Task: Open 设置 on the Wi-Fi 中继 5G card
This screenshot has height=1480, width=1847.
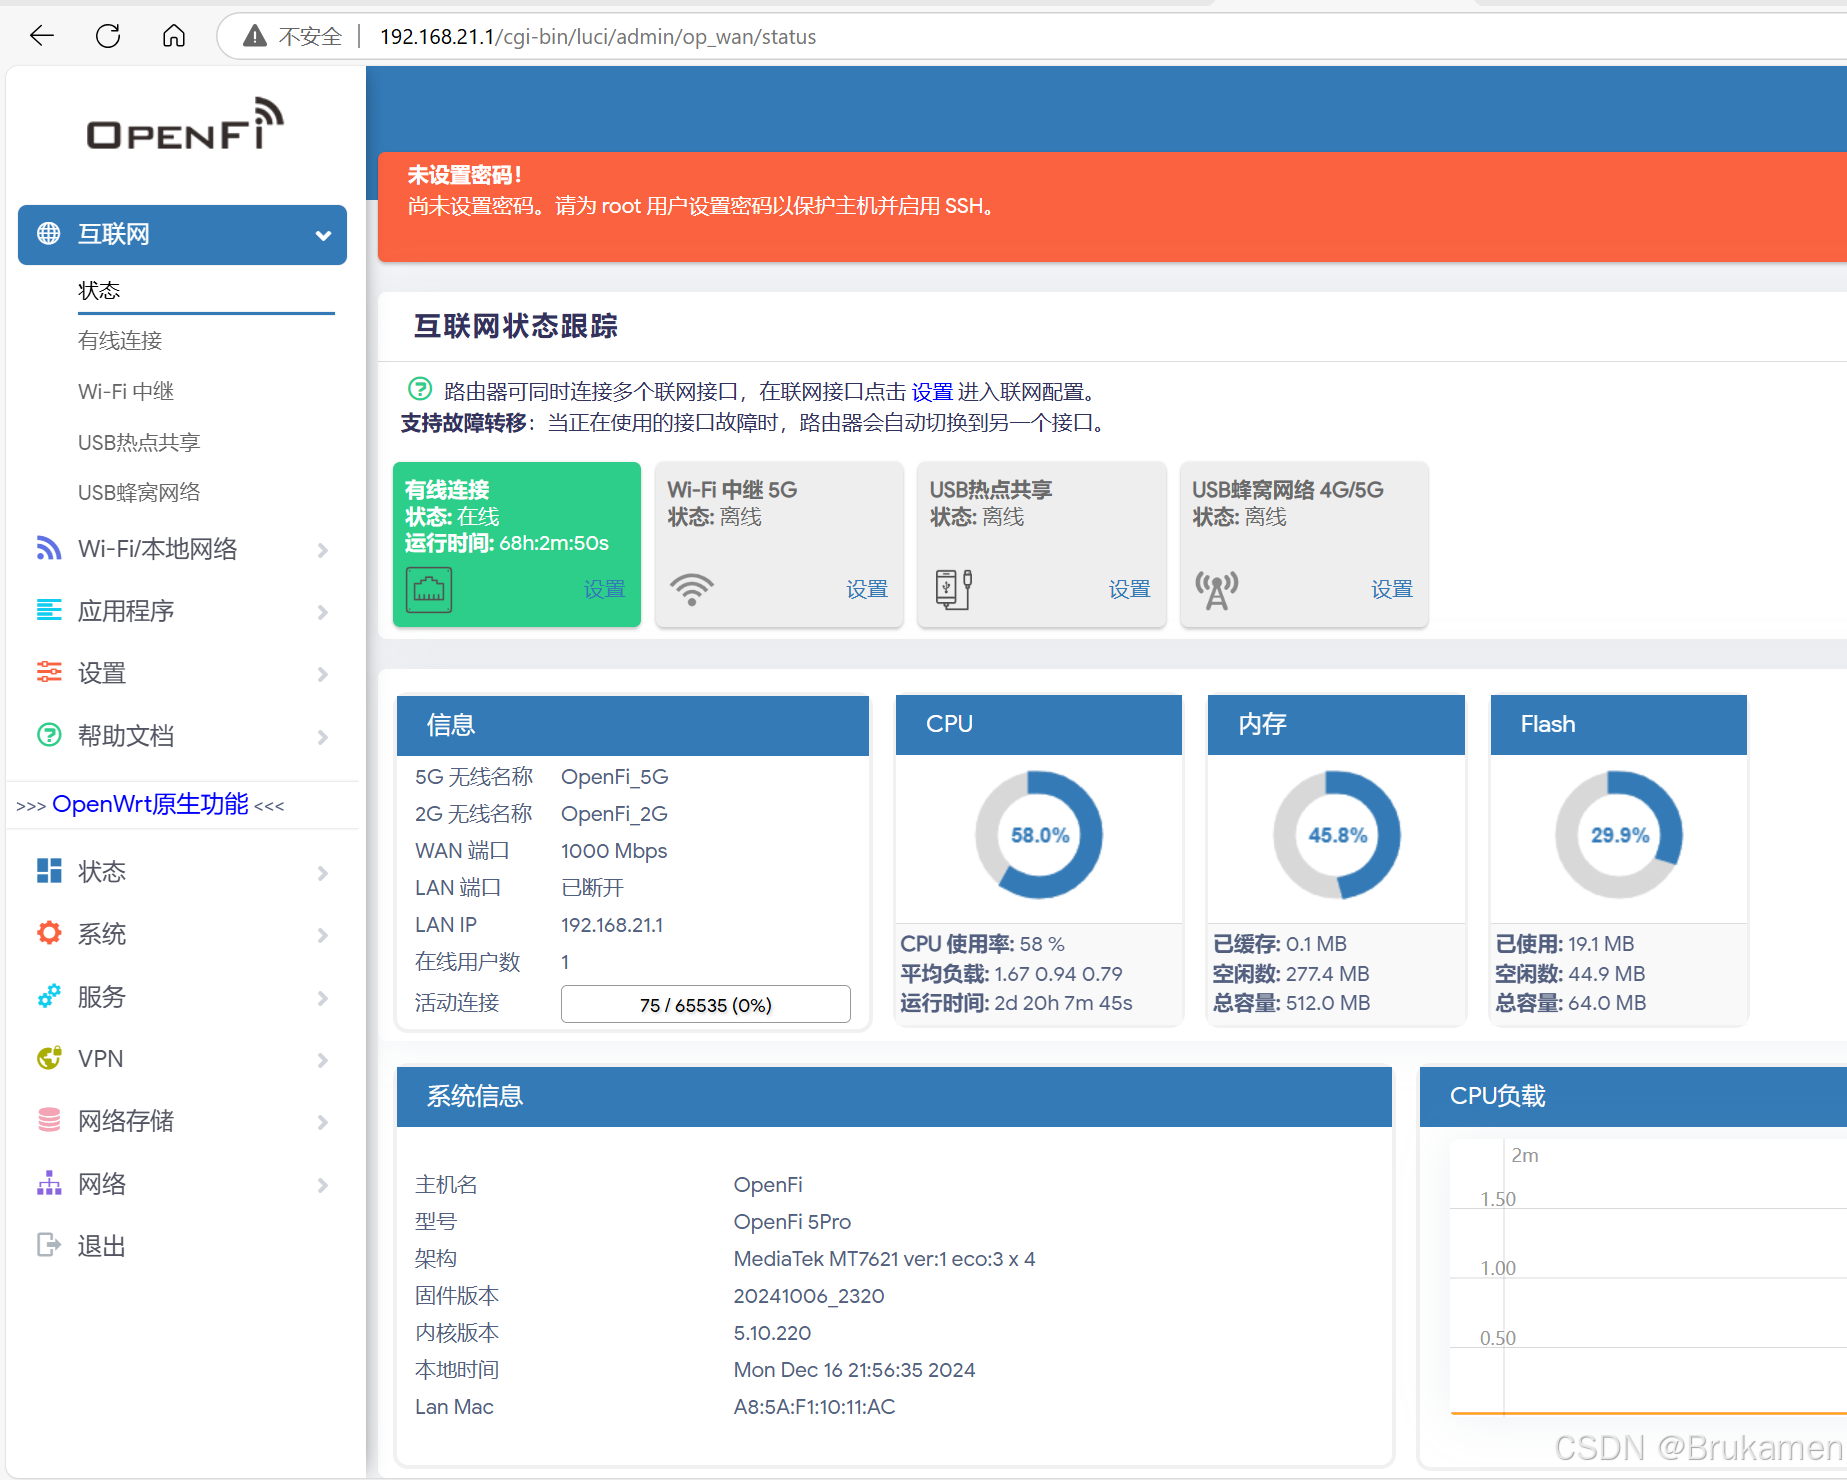Action: pos(867,589)
